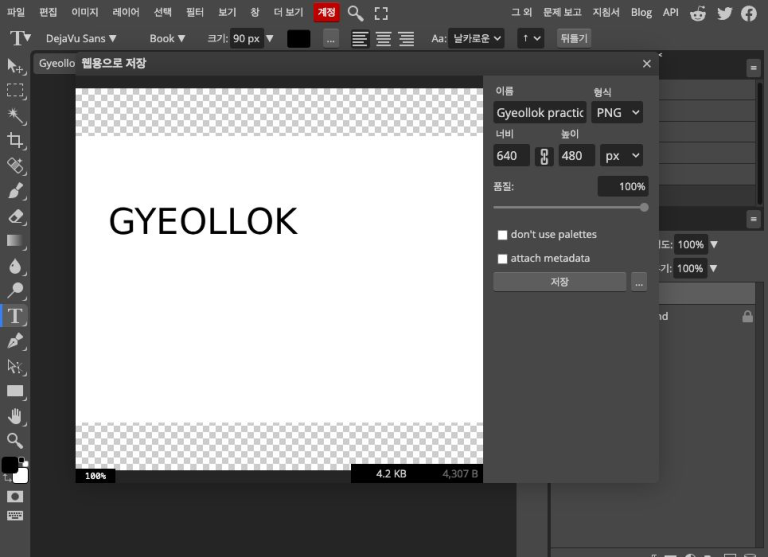Select the Type tool in sidebar

(15, 316)
